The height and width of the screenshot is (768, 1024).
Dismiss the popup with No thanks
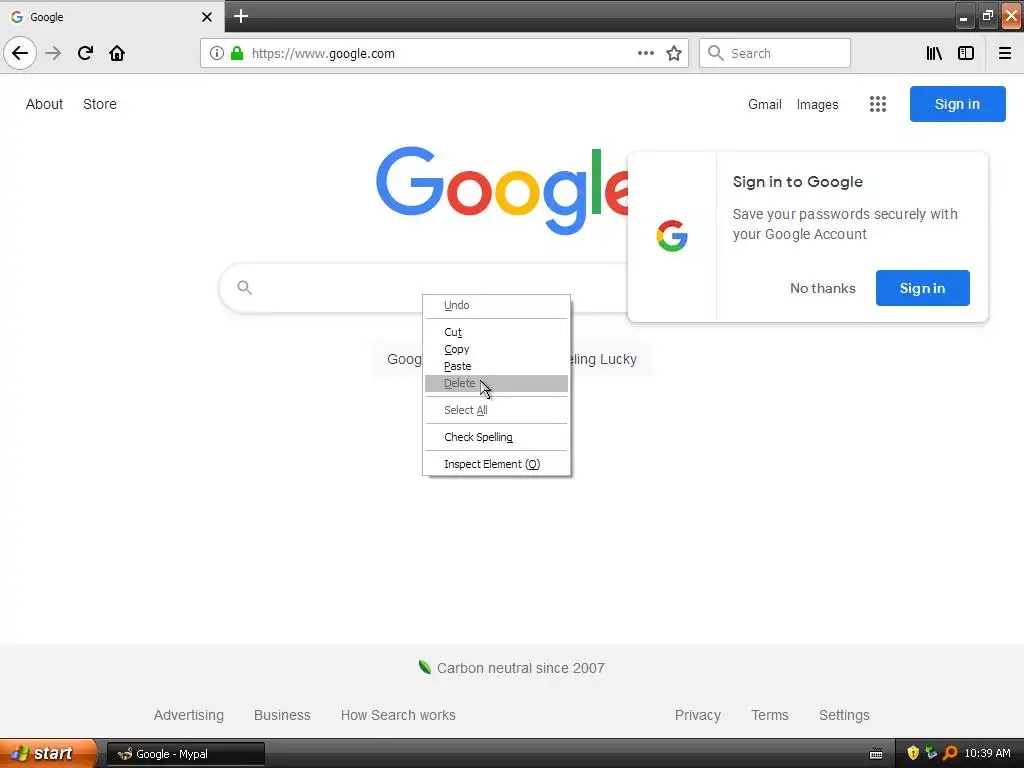coord(822,288)
